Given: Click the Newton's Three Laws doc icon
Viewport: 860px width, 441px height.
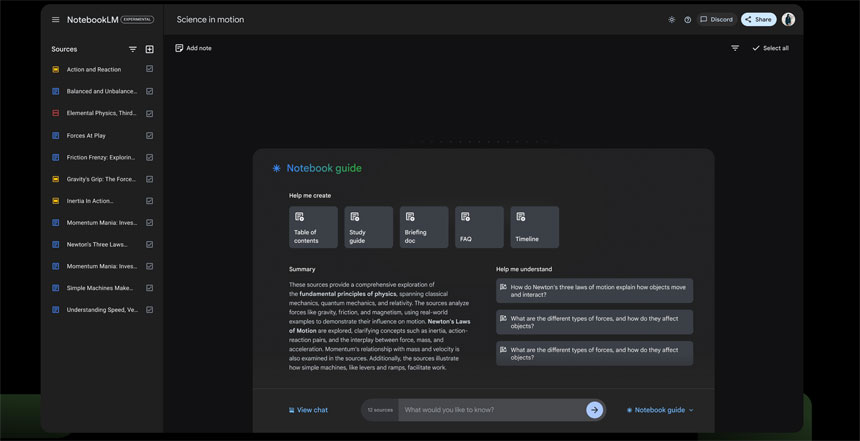Looking at the screenshot, I should pyautogui.click(x=55, y=245).
